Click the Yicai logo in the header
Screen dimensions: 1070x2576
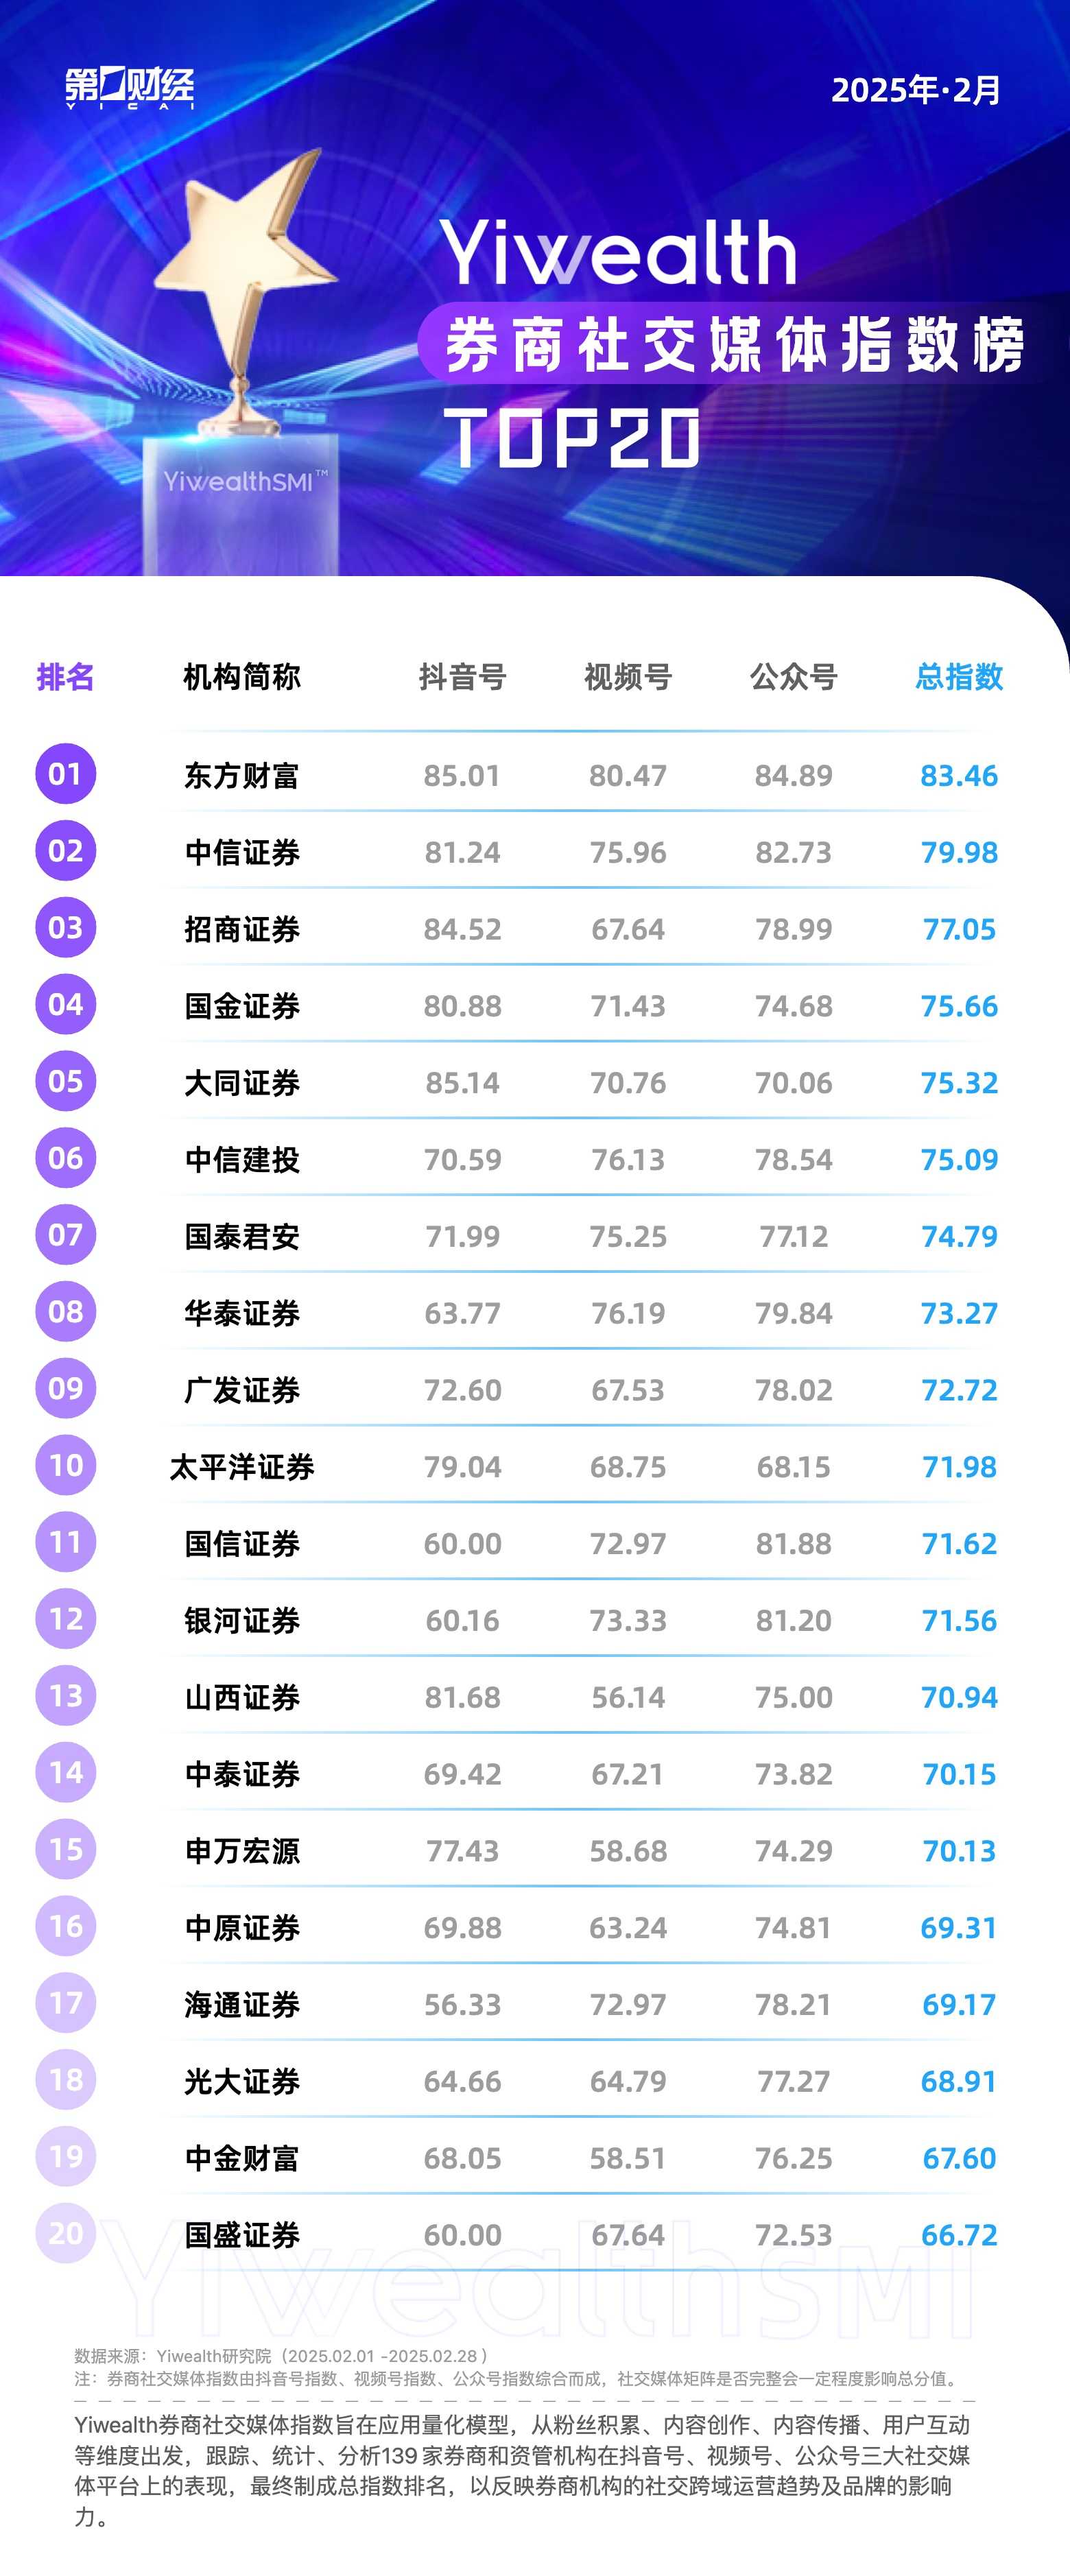click(x=129, y=88)
